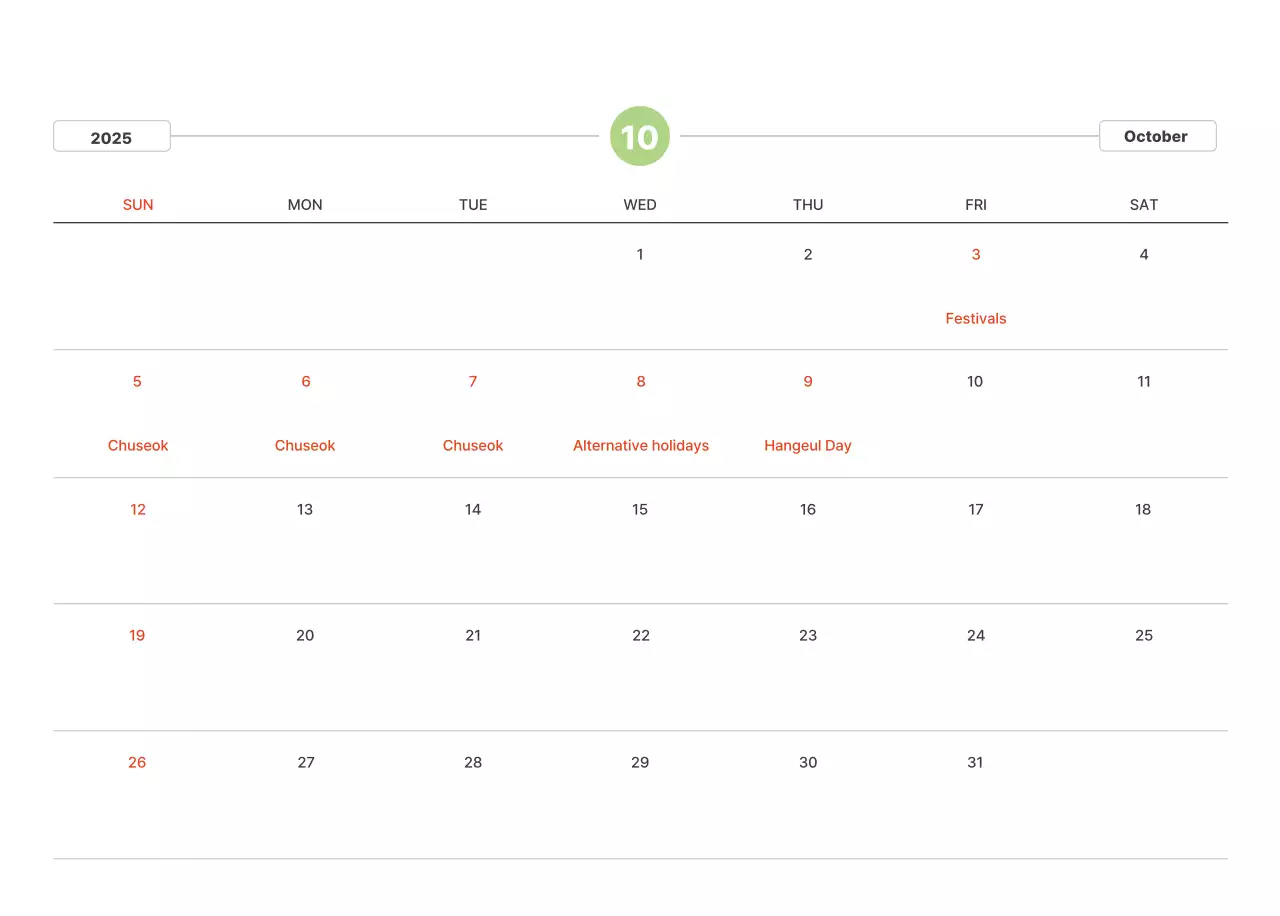
Task: Click the green month 10 circle
Action: pos(640,136)
